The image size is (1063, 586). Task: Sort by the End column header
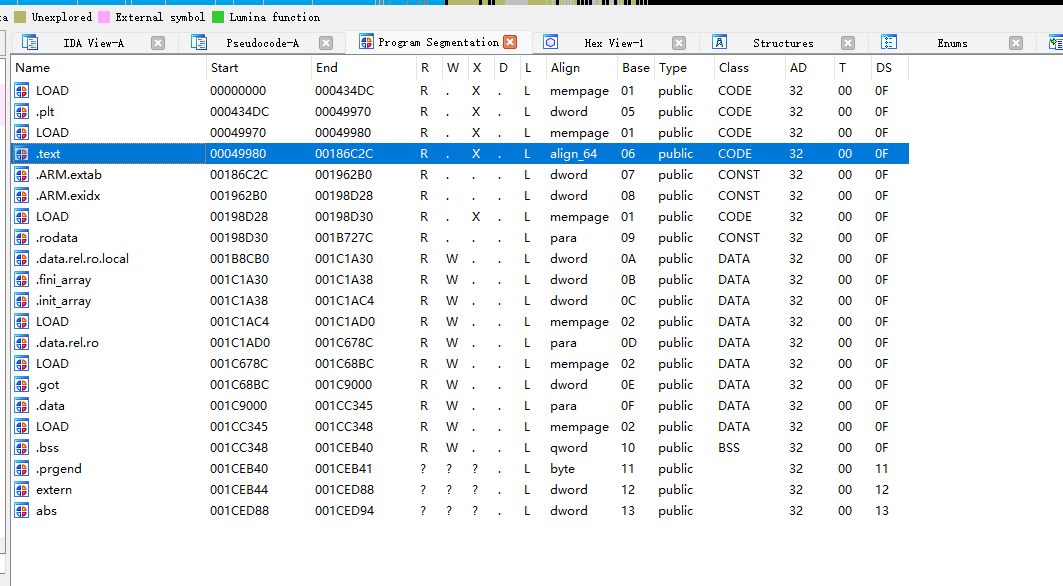click(363, 68)
